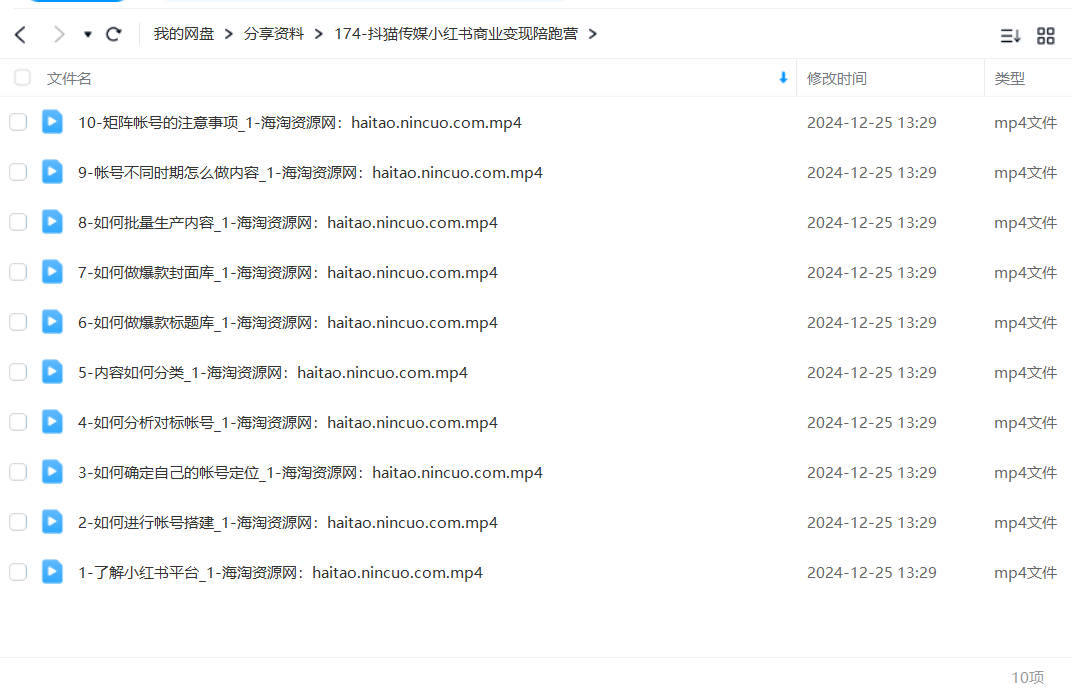Click modified time of 10-矩阵帐号的注意事项 row
Image resolution: width=1072 pixels, height=697 pixels.
[872, 122]
